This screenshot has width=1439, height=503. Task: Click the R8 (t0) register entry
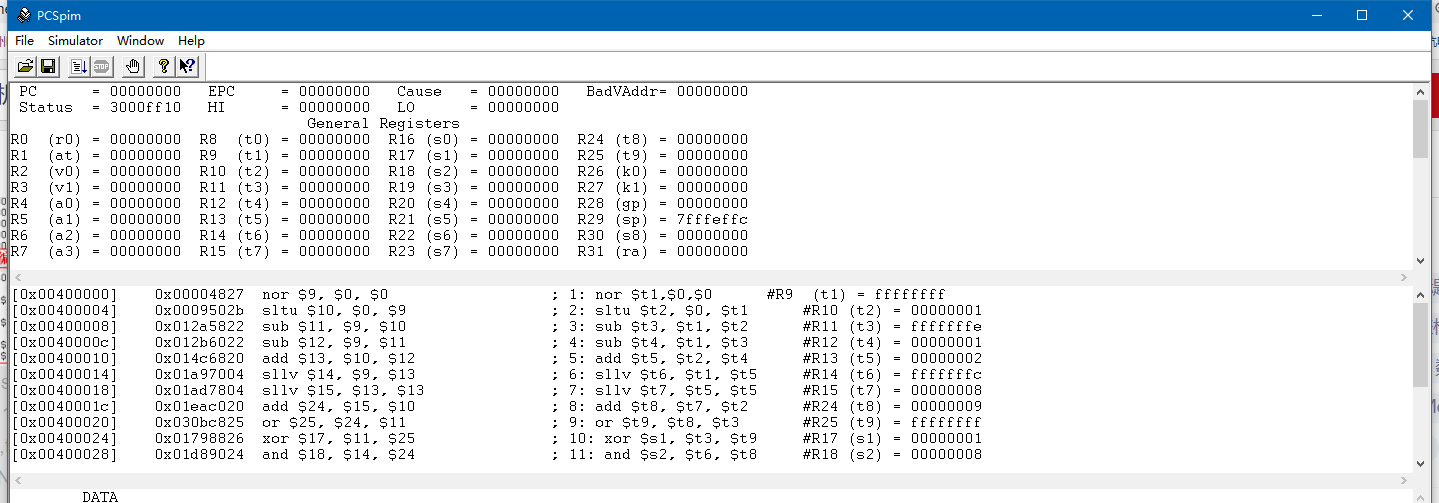[285, 139]
